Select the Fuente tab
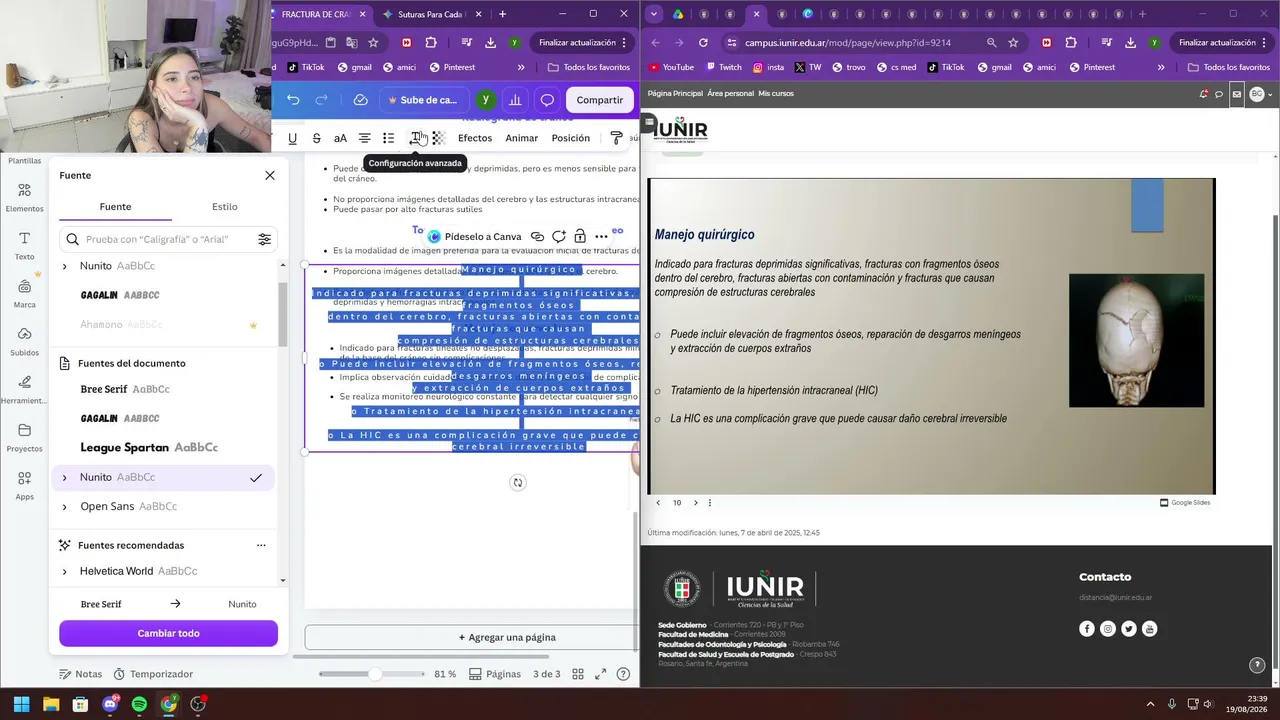Screen dimensions: 1280x720 (115, 207)
